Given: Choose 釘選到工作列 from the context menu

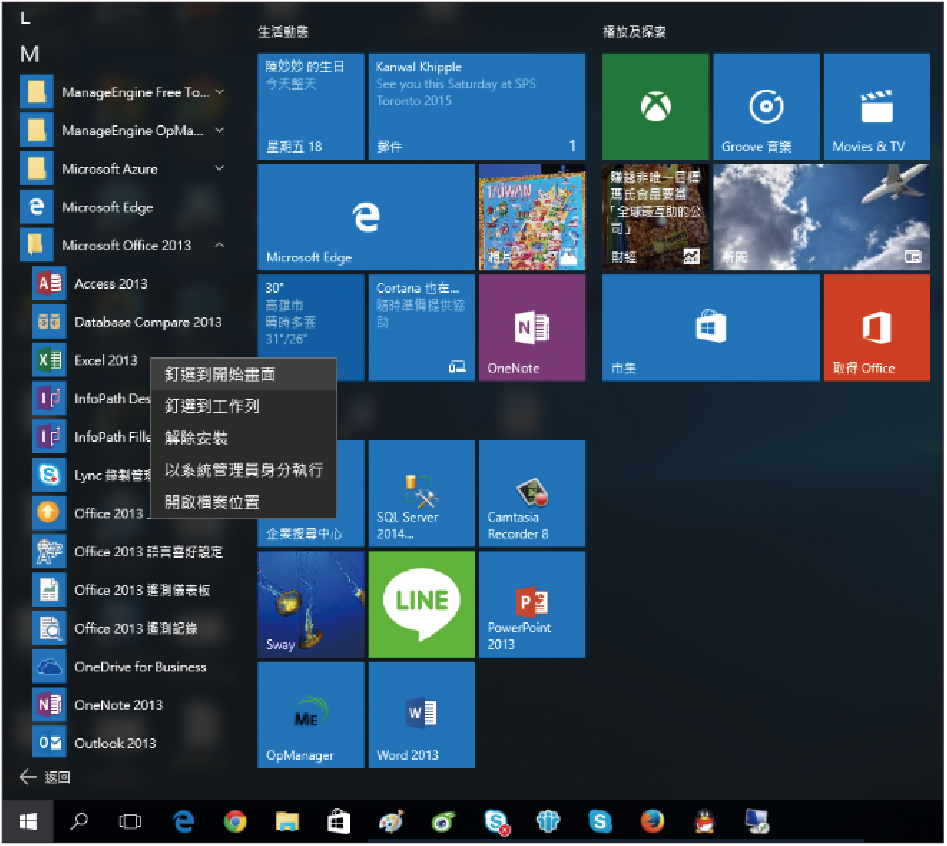Looking at the screenshot, I should [243, 406].
